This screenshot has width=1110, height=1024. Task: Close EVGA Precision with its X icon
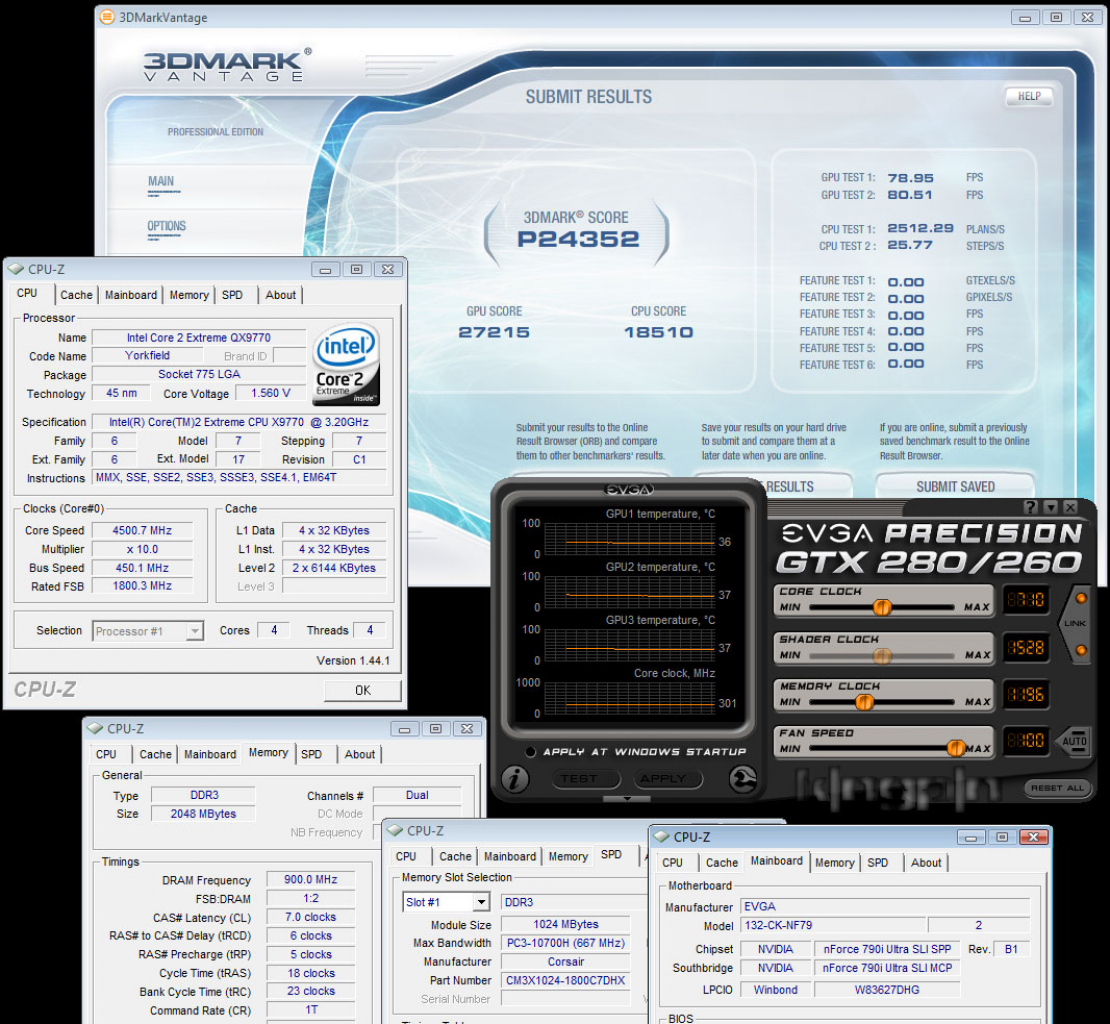(x=1070, y=507)
